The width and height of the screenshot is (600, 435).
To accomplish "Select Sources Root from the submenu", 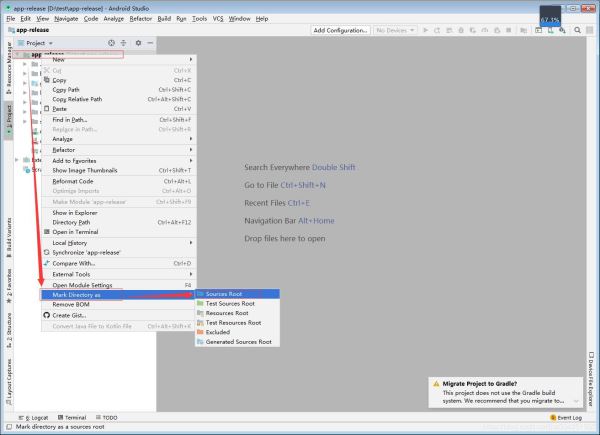I will coord(223,294).
